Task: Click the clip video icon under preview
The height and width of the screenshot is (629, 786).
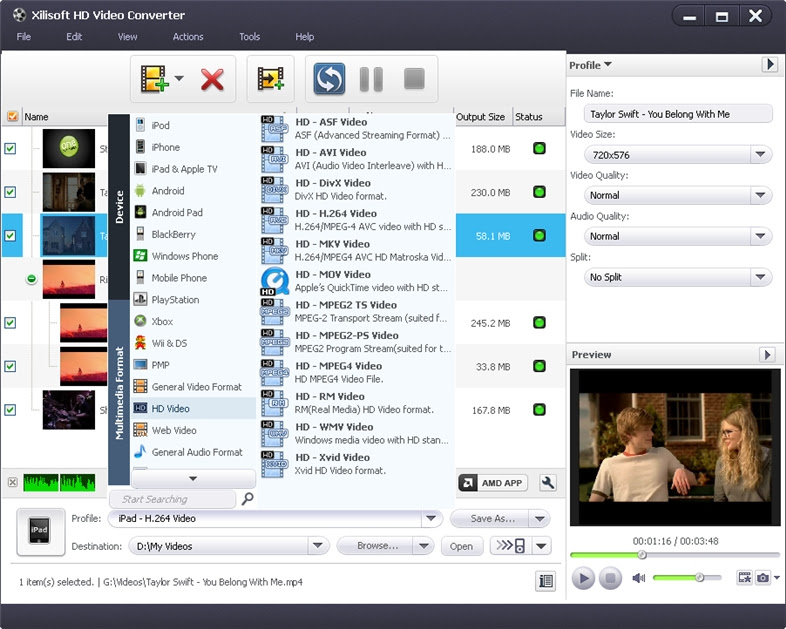Action: click(744, 577)
